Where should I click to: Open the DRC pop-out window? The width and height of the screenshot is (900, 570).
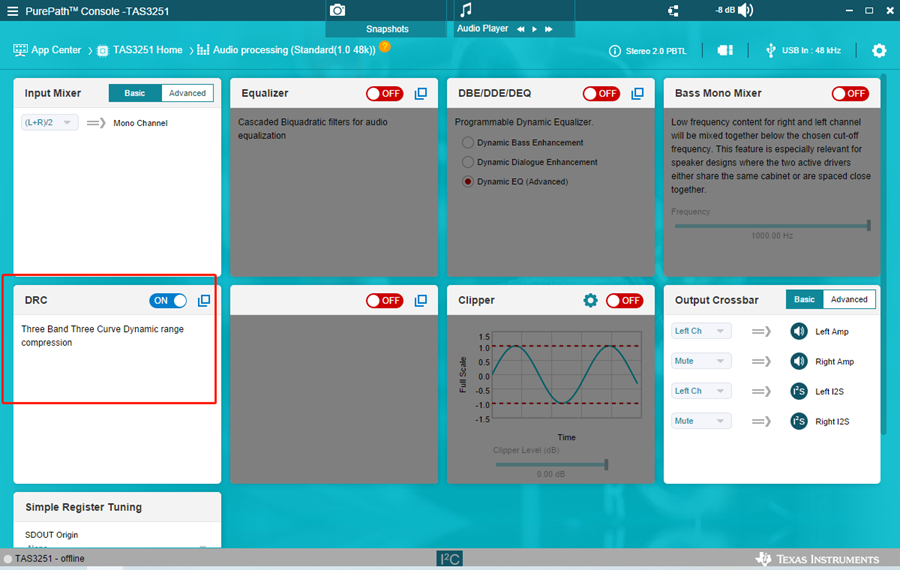click(204, 301)
